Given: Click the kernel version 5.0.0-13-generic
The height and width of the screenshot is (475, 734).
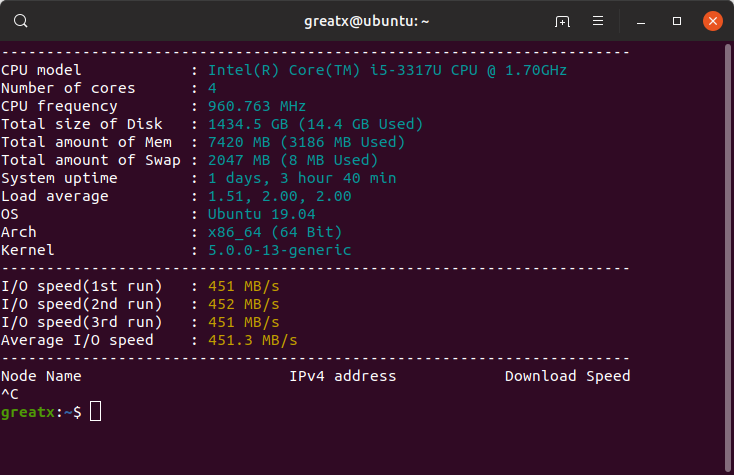Looking at the screenshot, I should [x=279, y=250].
